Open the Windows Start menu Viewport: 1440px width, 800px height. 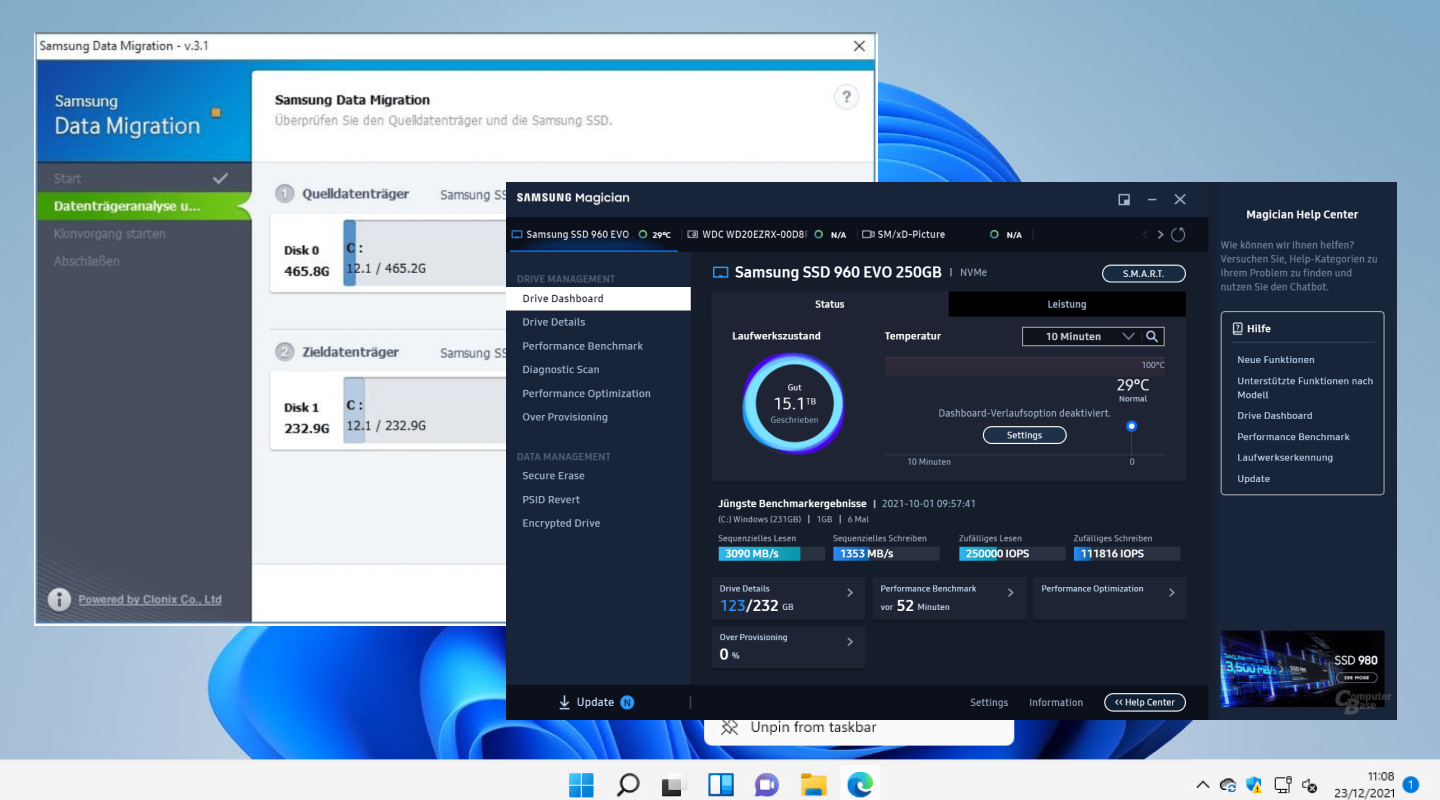581,785
